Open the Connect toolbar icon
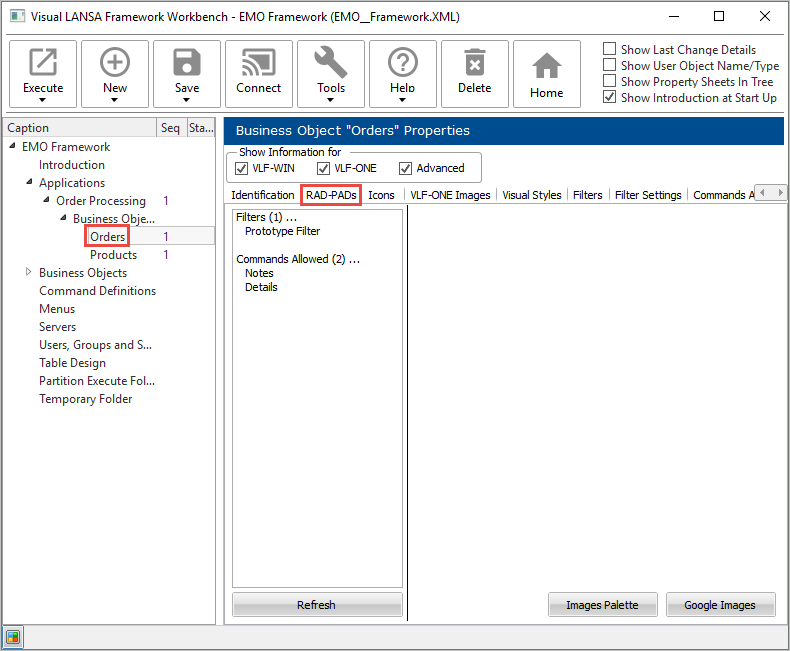The height and width of the screenshot is (651, 790). [259, 63]
